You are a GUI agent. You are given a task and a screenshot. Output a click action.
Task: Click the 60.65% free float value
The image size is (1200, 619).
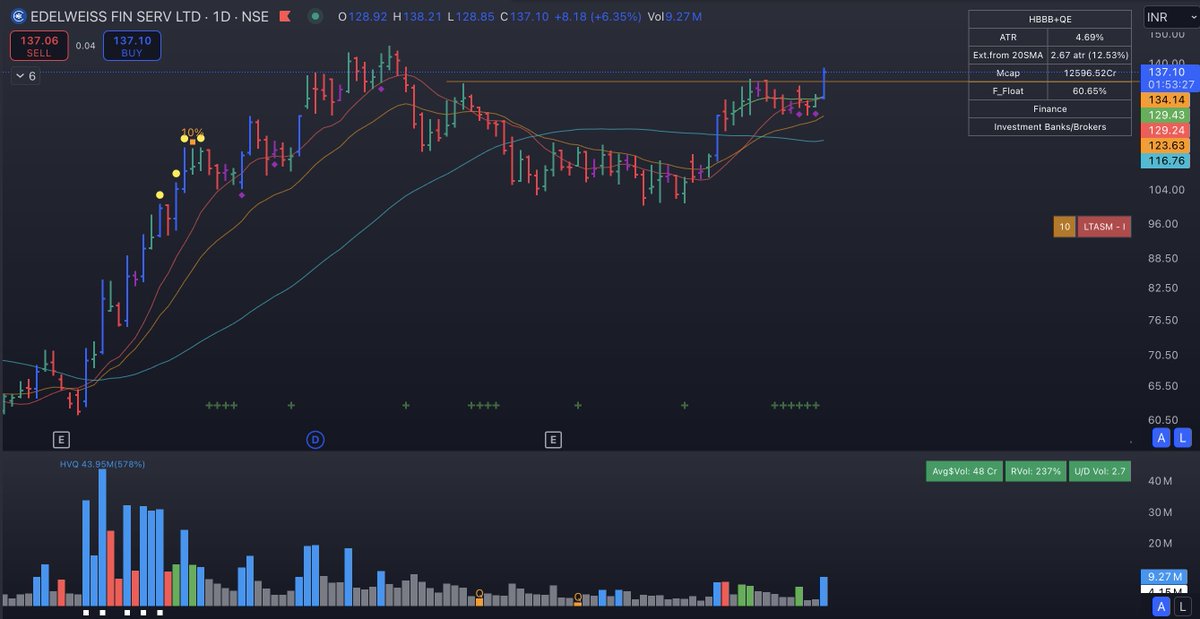coord(1090,91)
